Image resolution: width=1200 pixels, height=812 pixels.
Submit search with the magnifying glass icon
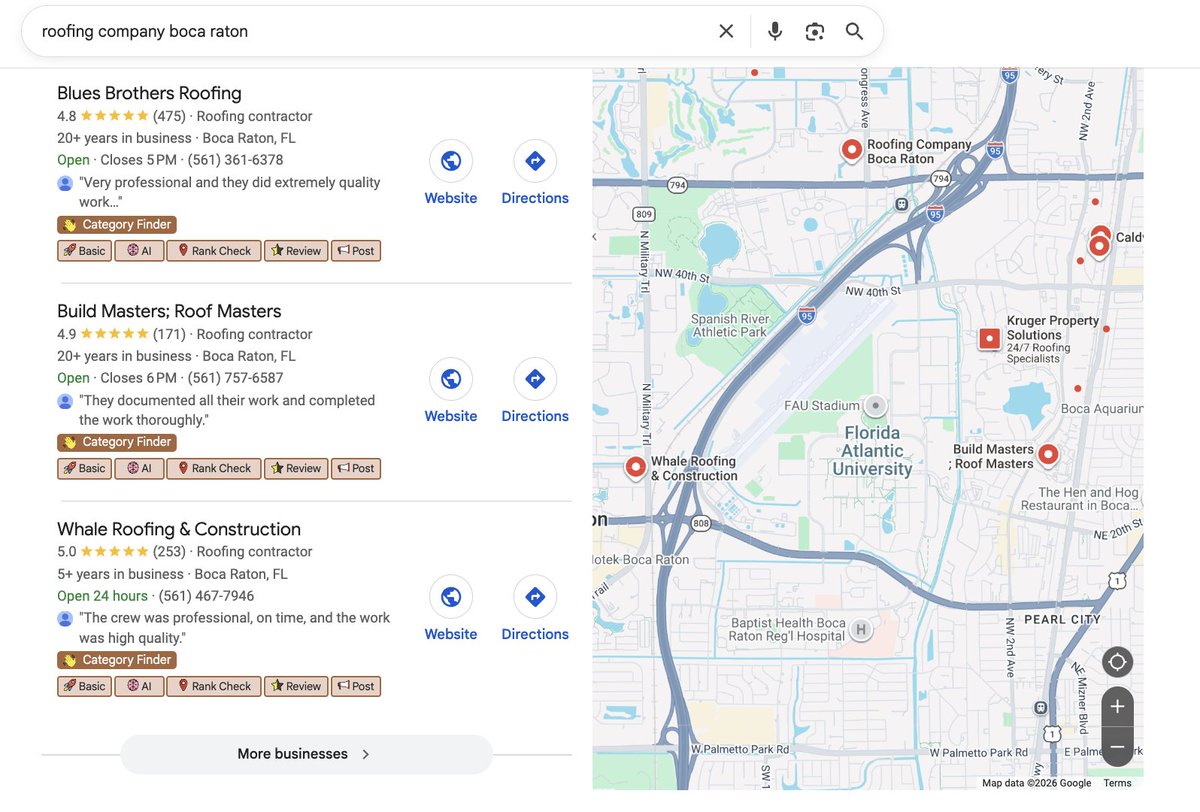[854, 31]
